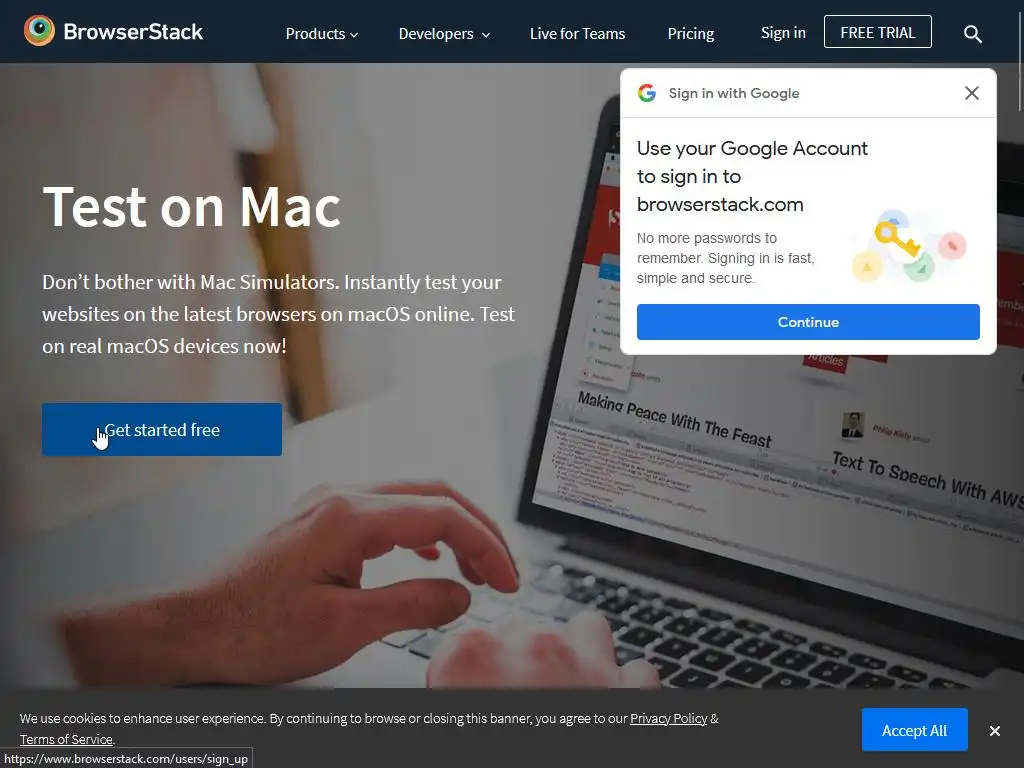Click the BrowserStack eye logo icon

pos(39,31)
